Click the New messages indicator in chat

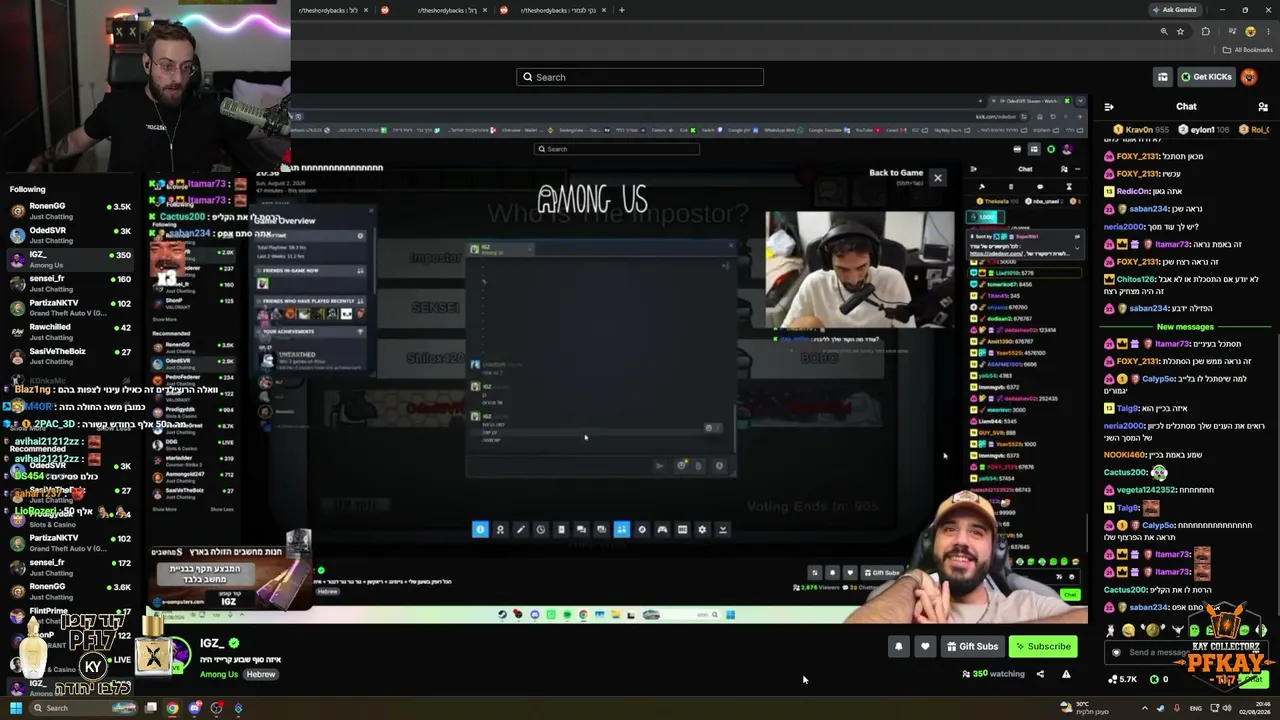1185,327
